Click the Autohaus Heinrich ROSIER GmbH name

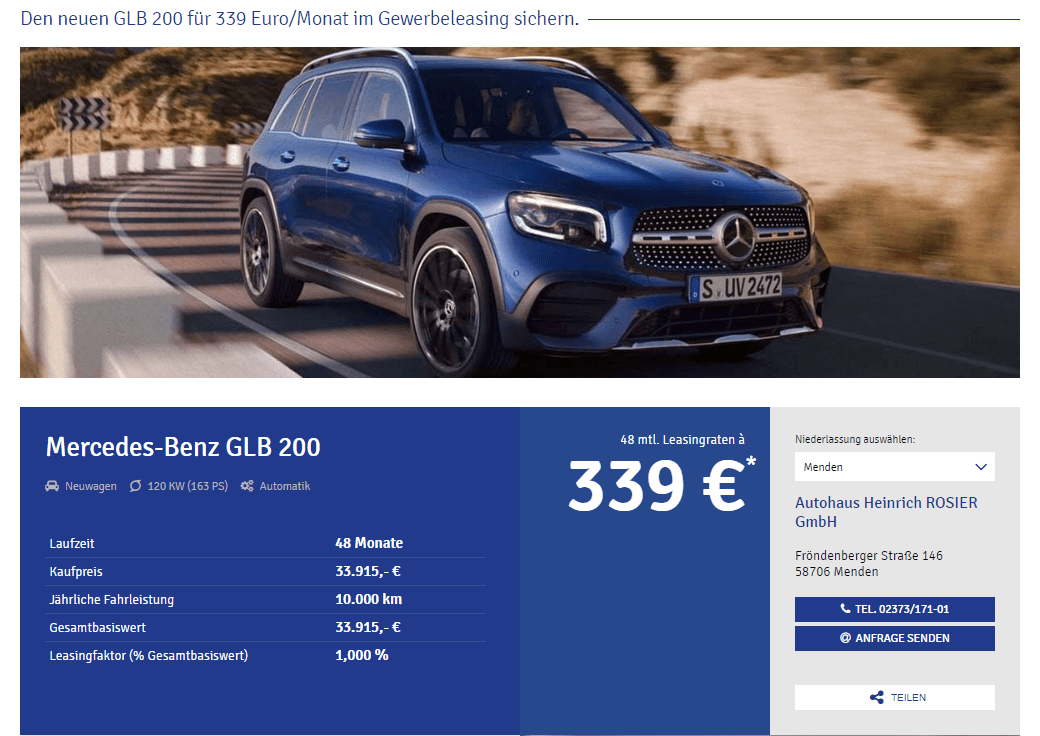(886, 512)
